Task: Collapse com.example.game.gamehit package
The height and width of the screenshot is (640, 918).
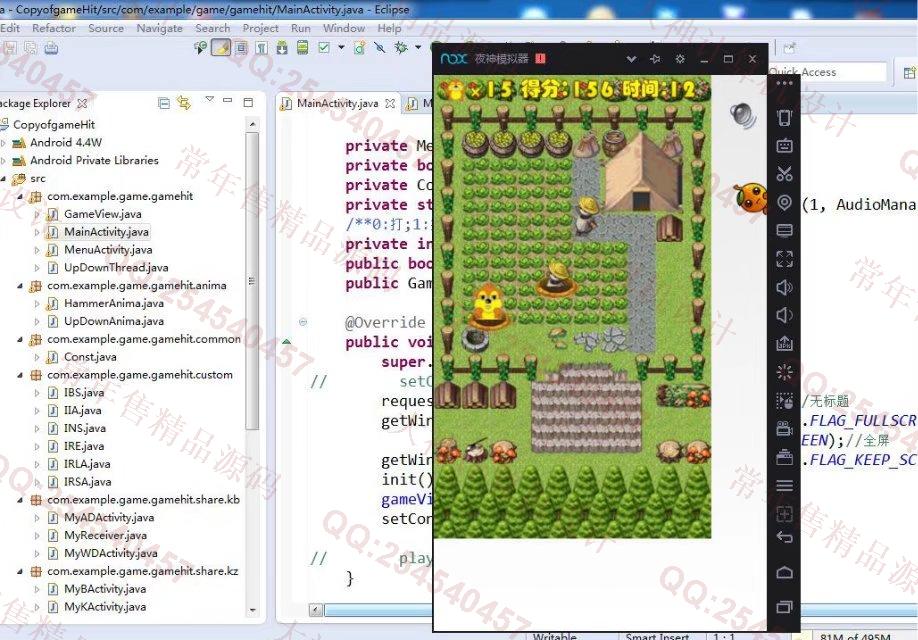Action: (x=20, y=196)
